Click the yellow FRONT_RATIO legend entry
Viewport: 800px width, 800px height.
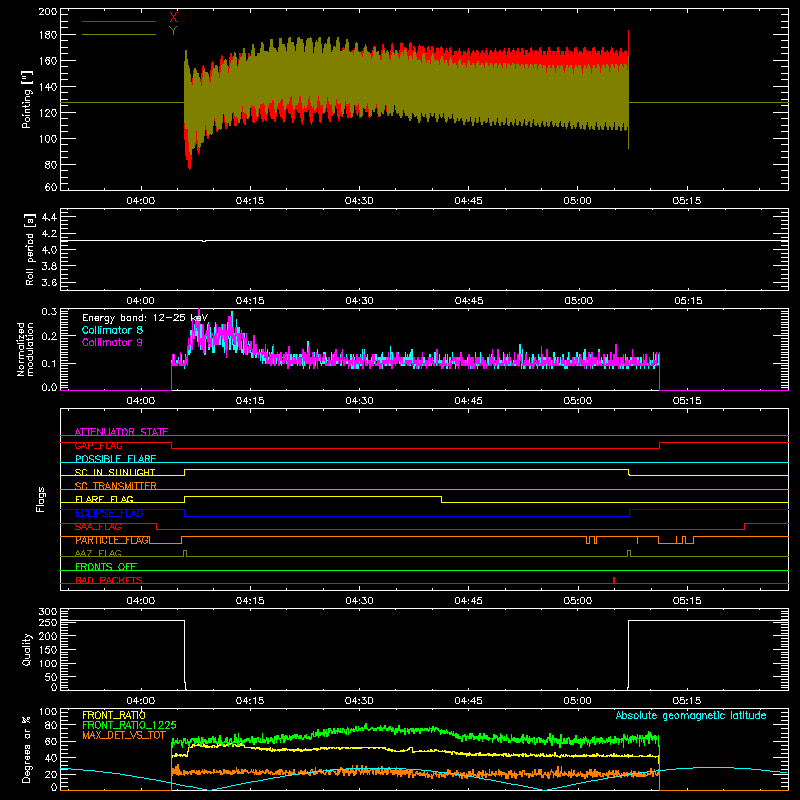click(x=114, y=715)
